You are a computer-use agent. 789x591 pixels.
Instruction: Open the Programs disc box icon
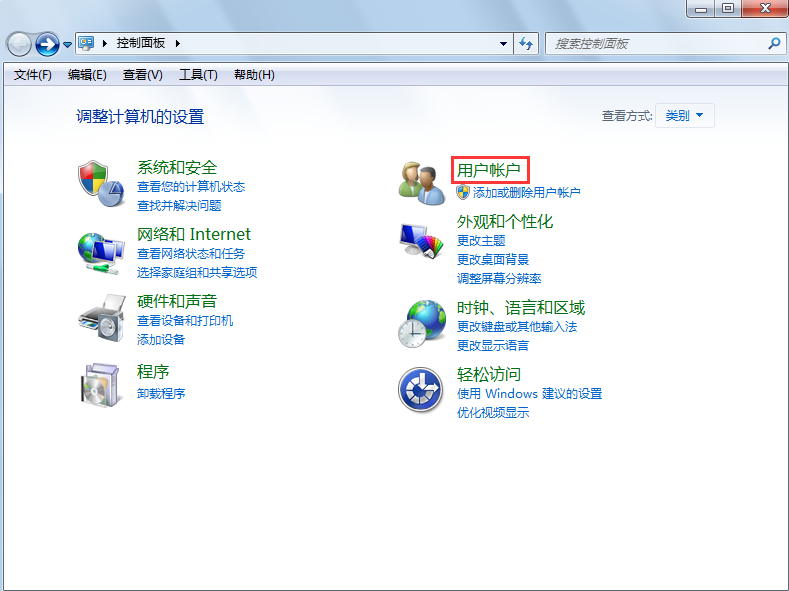[101, 385]
